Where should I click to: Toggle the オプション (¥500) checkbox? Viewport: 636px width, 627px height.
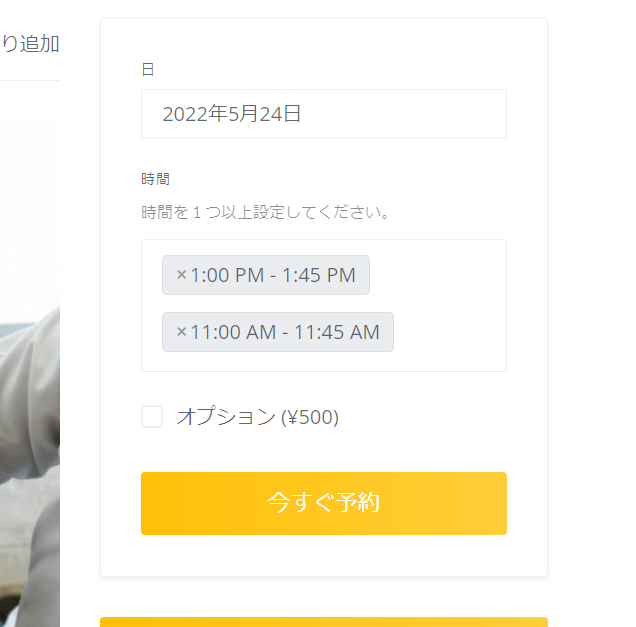(x=152, y=417)
